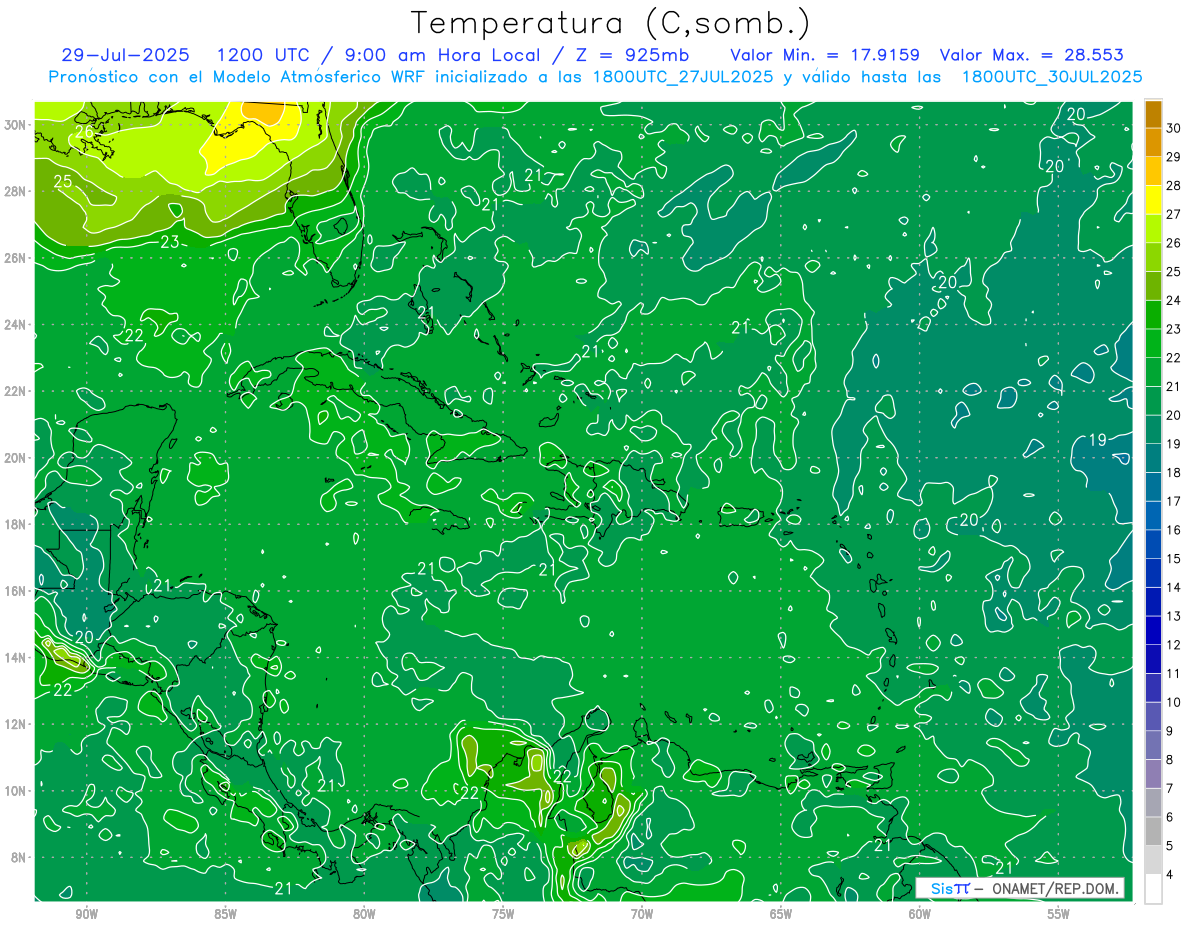This screenshot has width=1200, height=927.
Task: Click the latitude label "30N"
Action: [15, 125]
